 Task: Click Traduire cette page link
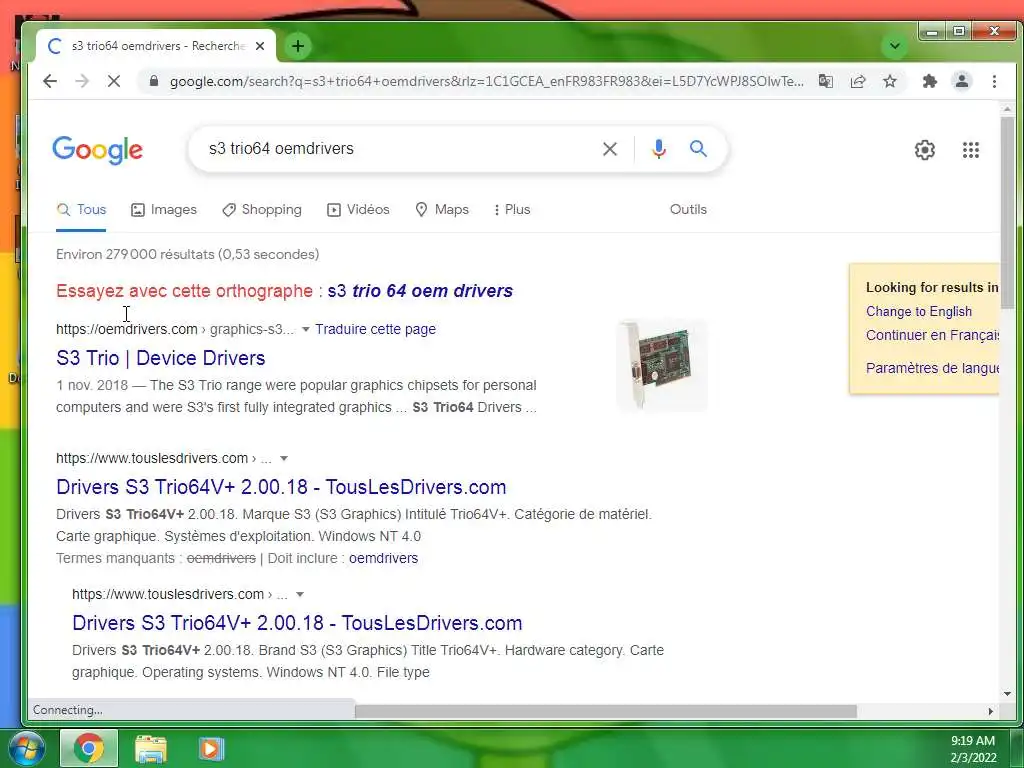click(x=376, y=329)
